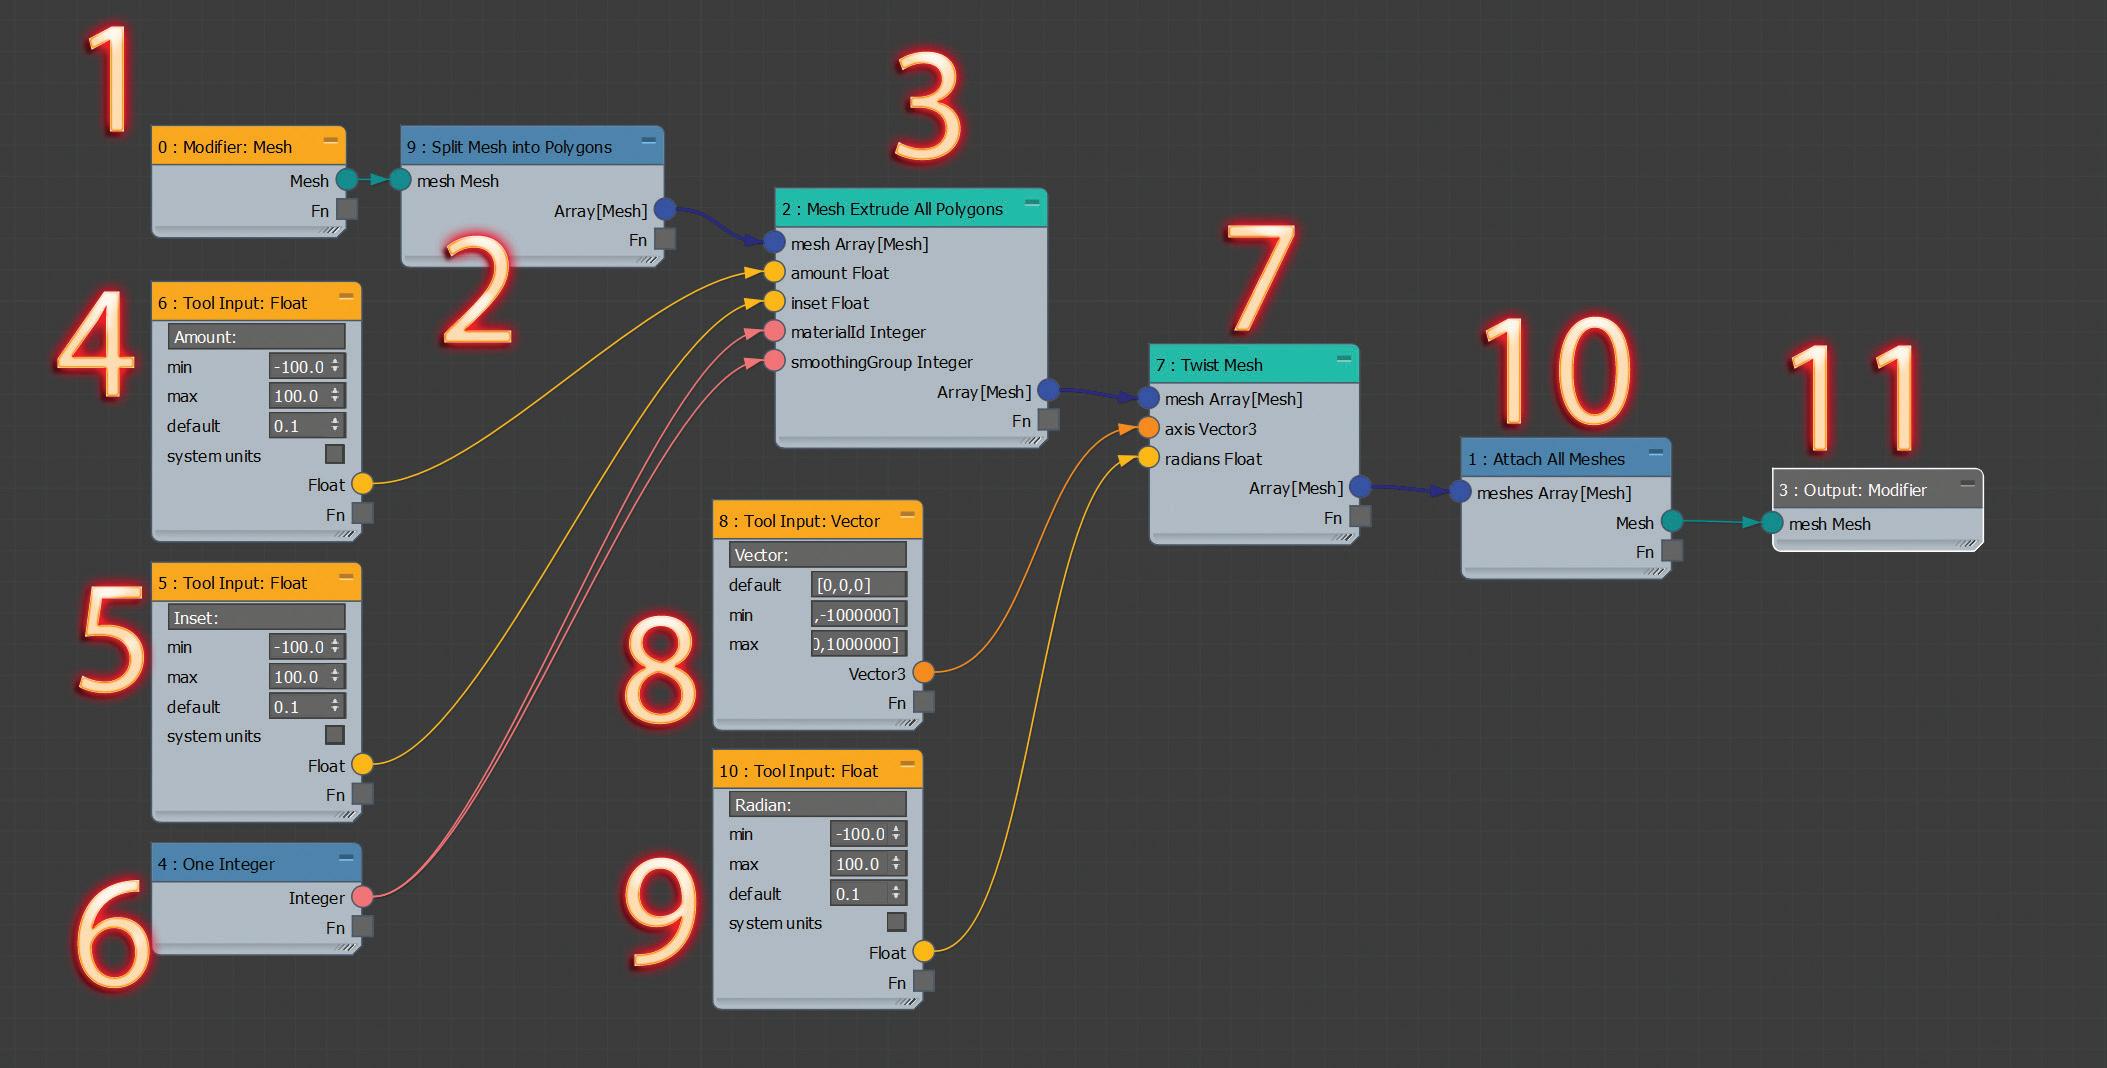Click the Array[Mesh] output port of Twist Mesh
Viewport: 2107px width, 1068px height.
[1360, 487]
